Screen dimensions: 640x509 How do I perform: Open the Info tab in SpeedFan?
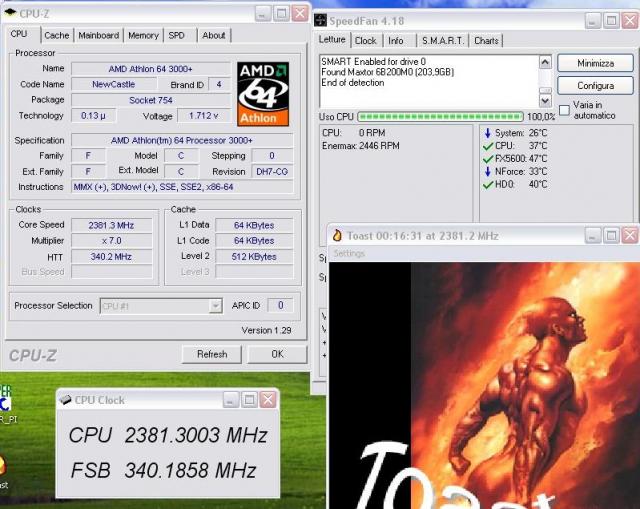coord(396,41)
